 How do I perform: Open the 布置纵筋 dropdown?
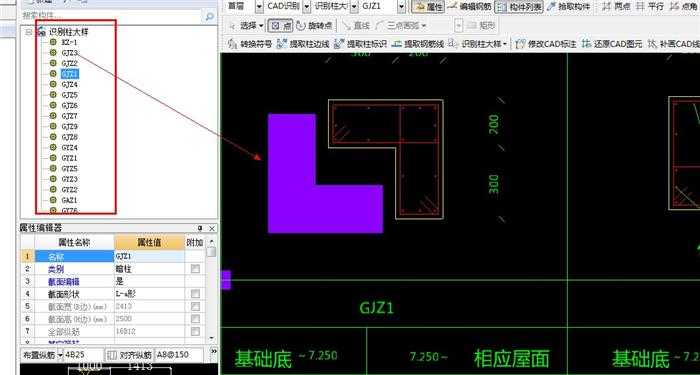tap(60, 355)
